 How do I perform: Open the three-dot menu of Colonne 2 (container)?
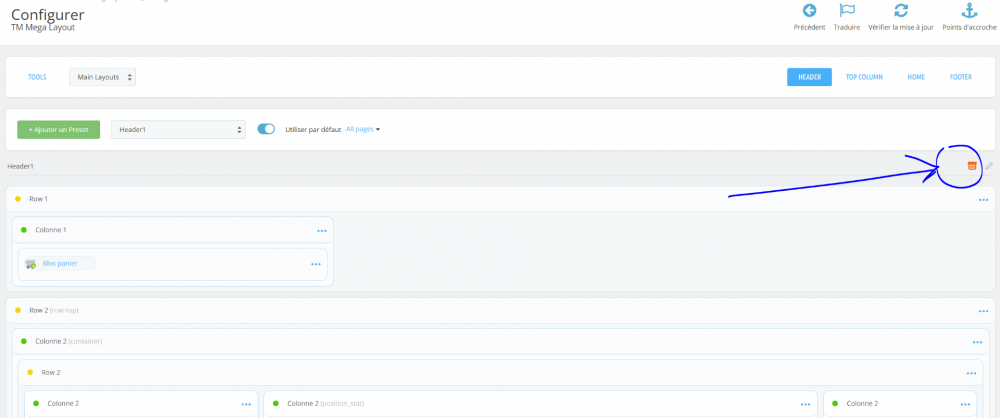[978, 342]
